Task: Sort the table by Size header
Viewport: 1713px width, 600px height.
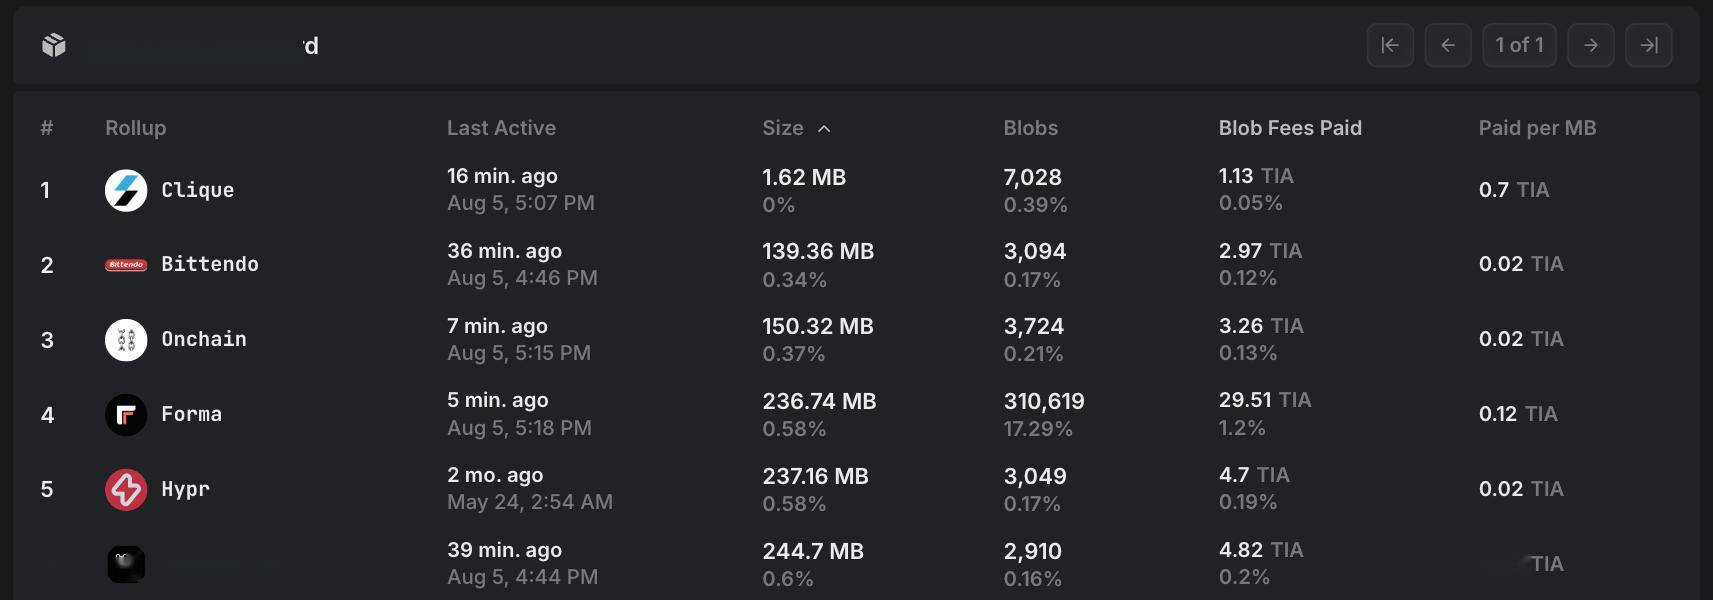Action: 783,128
